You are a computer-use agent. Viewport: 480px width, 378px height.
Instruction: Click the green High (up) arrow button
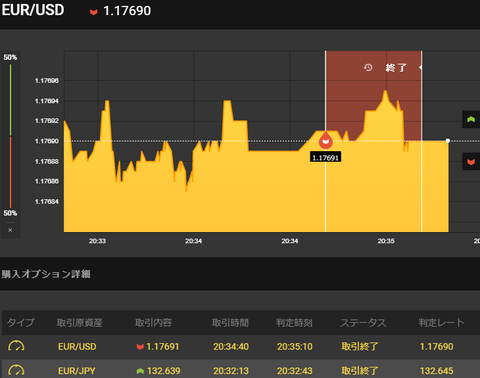tap(471, 119)
